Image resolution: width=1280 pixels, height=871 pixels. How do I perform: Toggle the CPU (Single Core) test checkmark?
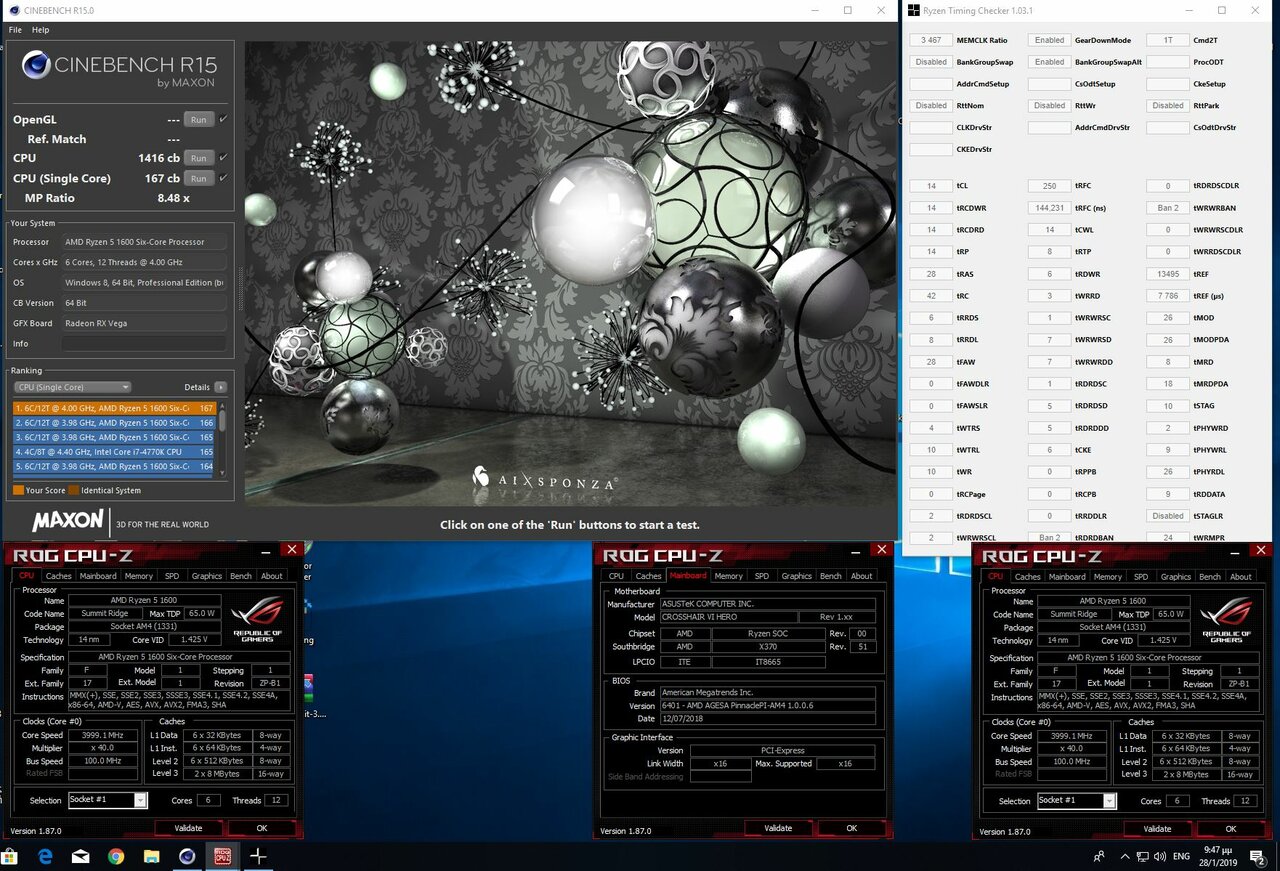[223, 178]
